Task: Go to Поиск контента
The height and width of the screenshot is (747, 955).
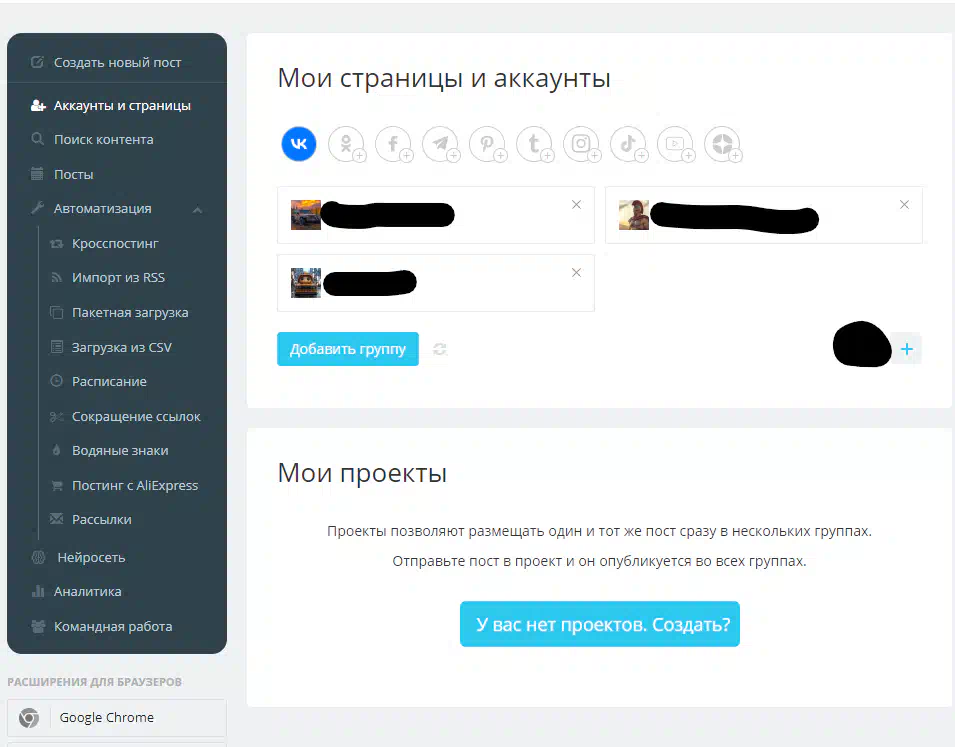Action: pyautogui.click(x=104, y=140)
